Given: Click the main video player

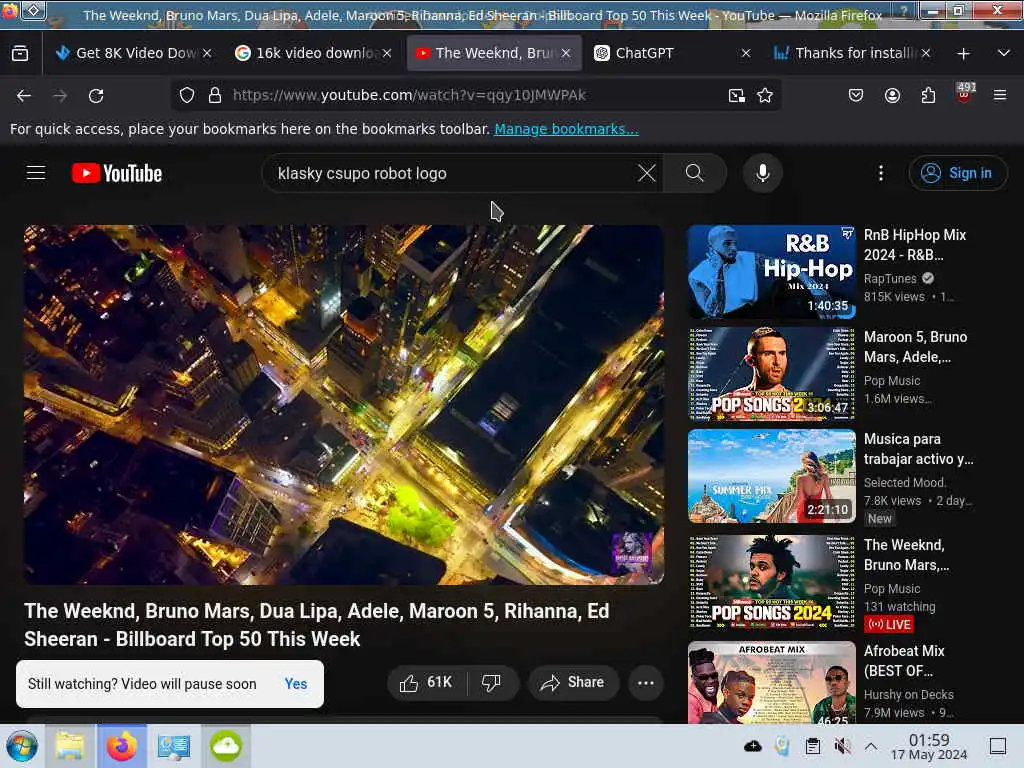Looking at the screenshot, I should click(x=344, y=405).
